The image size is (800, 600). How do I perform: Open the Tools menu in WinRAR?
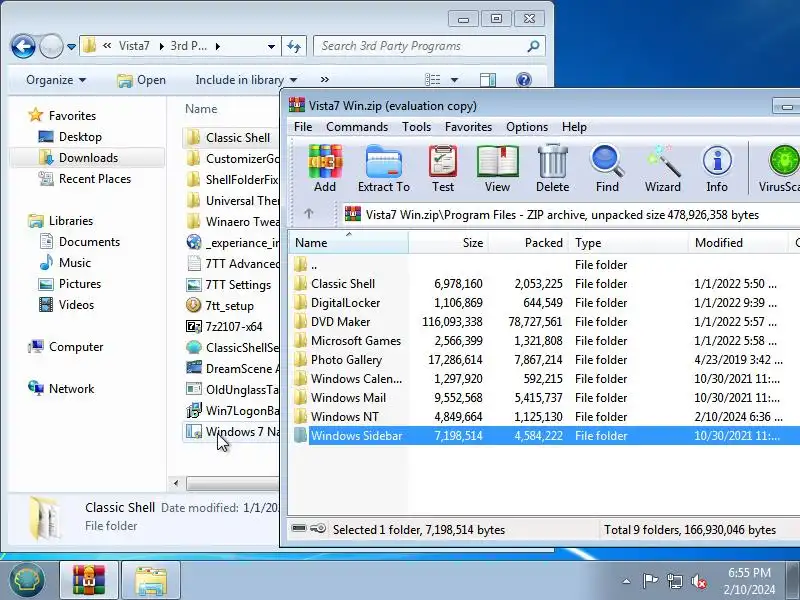[x=416, y=127]
